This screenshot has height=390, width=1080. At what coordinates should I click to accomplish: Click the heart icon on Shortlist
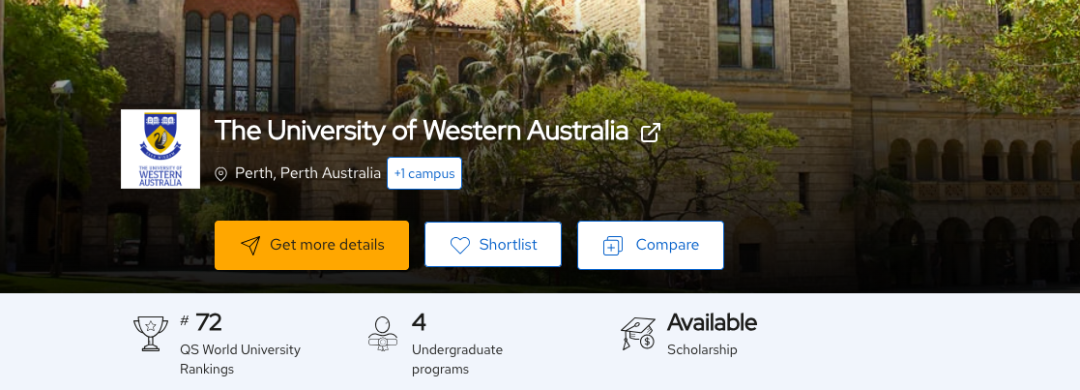click(x=459, y=245)
